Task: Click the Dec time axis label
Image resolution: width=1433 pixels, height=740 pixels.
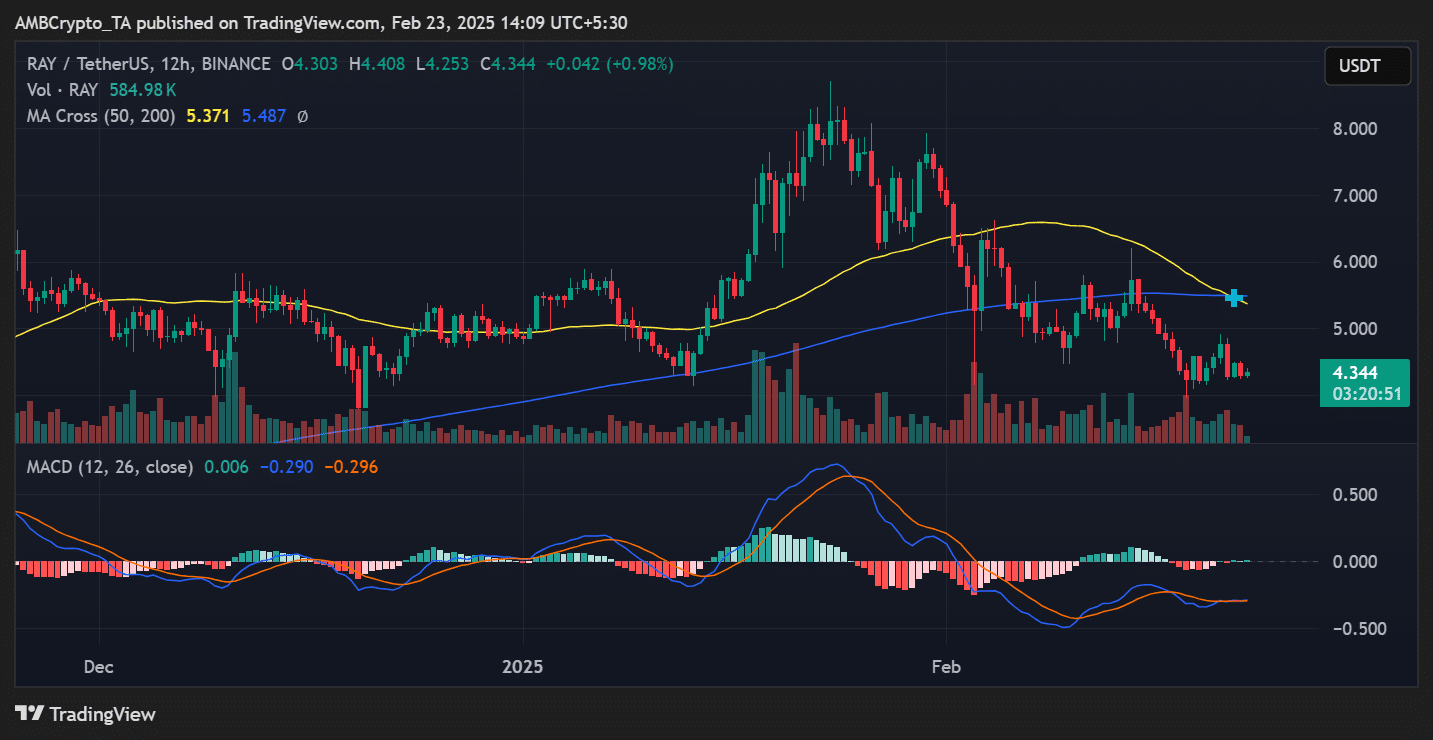Action: point(100,666)
